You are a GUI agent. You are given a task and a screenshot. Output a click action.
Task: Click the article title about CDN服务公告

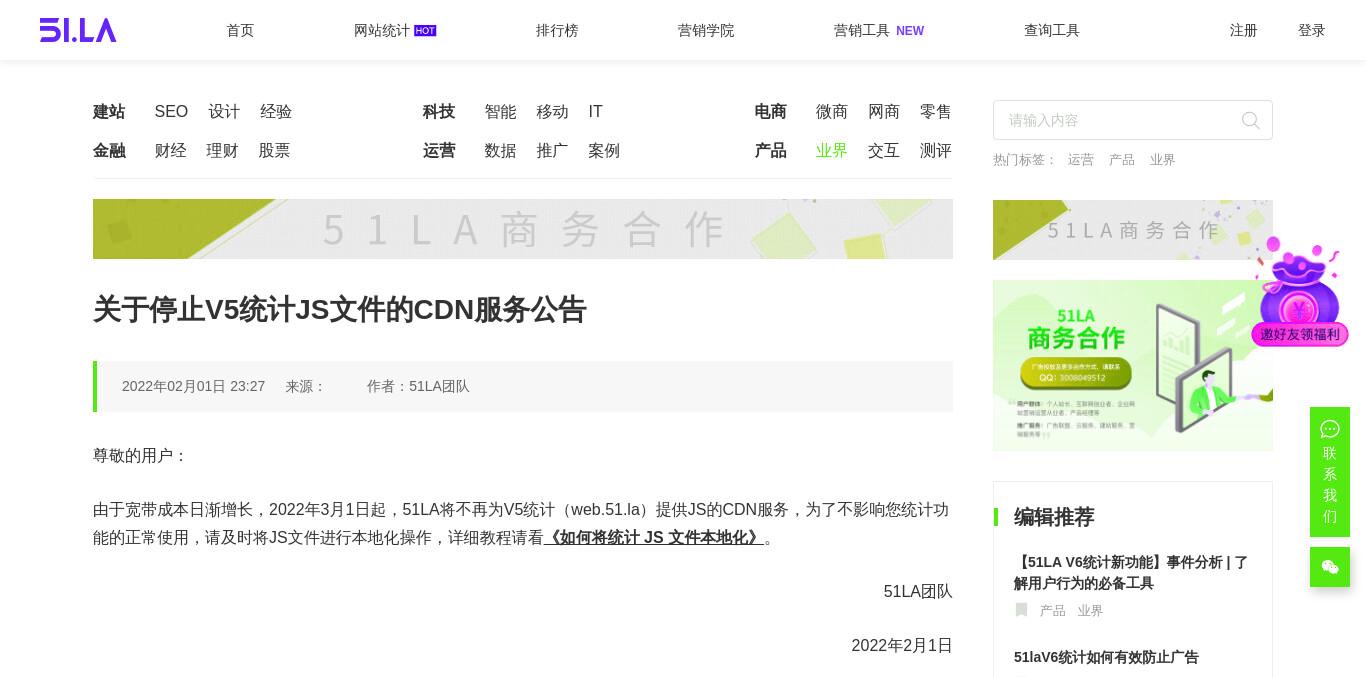(340, 310)
